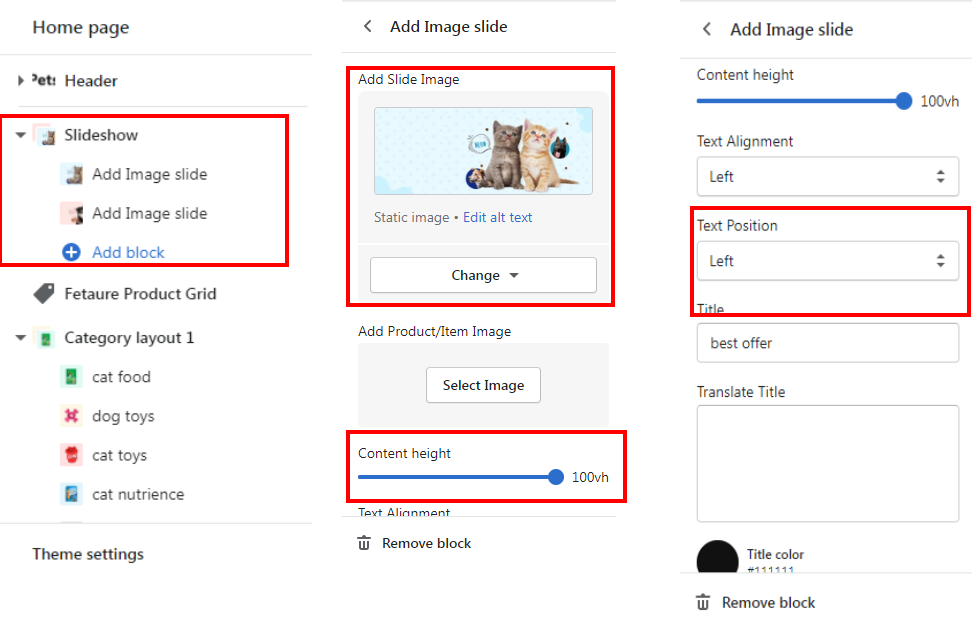Click the back arrow in the middle panel

click(x=368, y=27)
